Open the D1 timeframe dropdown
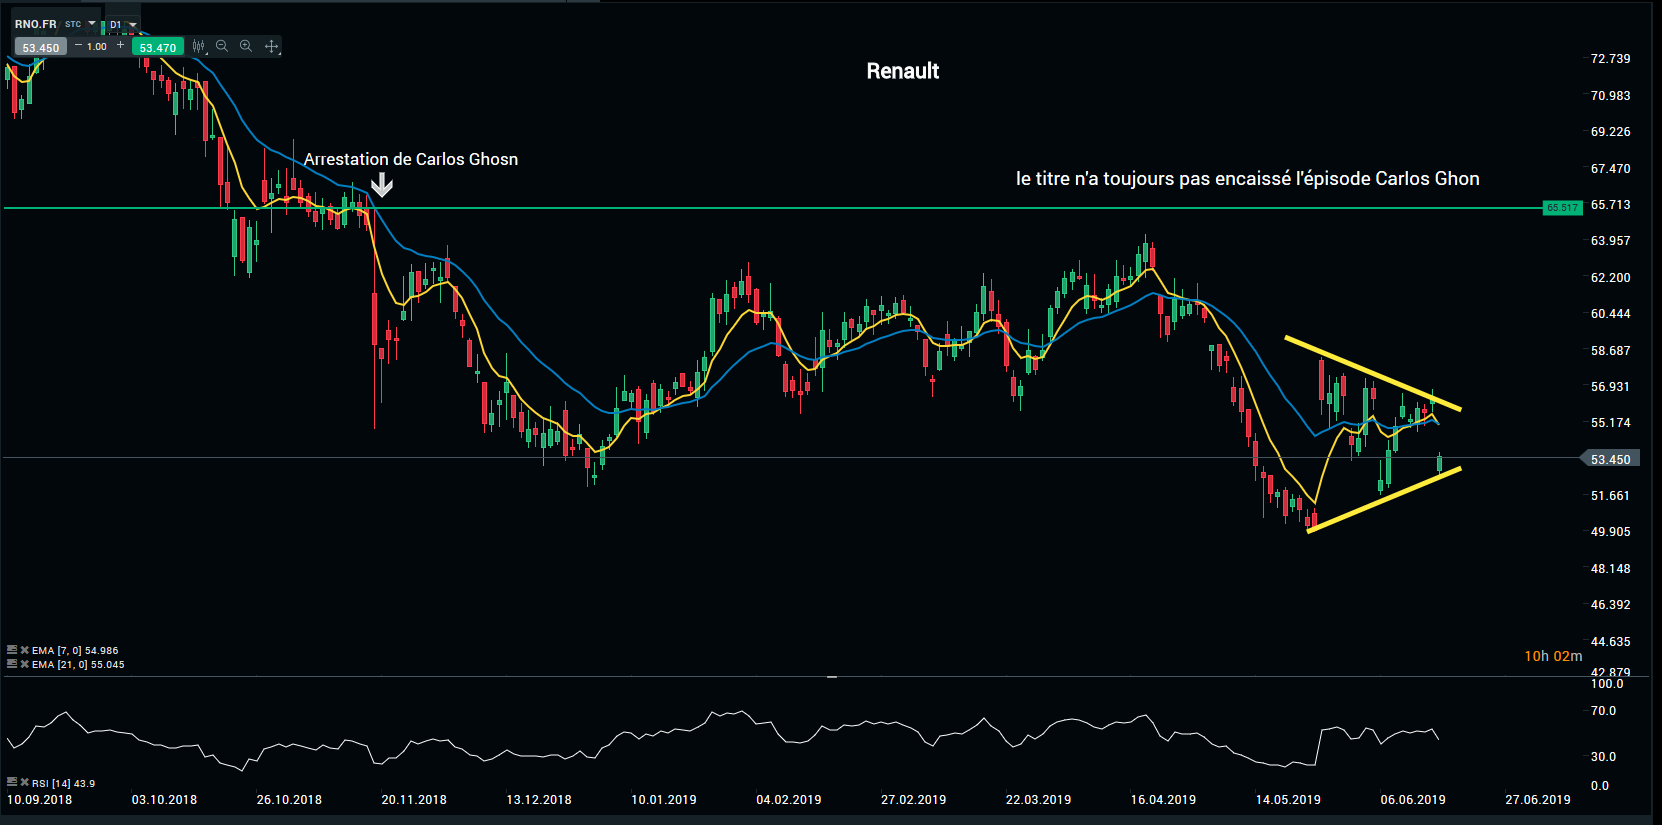Image resolution: width=1662 pixels, height=825 pixels. tap(132, 25)
